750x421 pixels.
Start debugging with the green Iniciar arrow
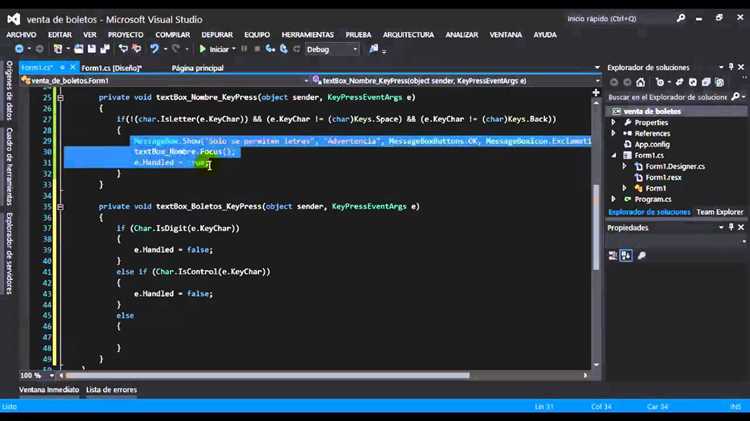[x=202, y=49]
